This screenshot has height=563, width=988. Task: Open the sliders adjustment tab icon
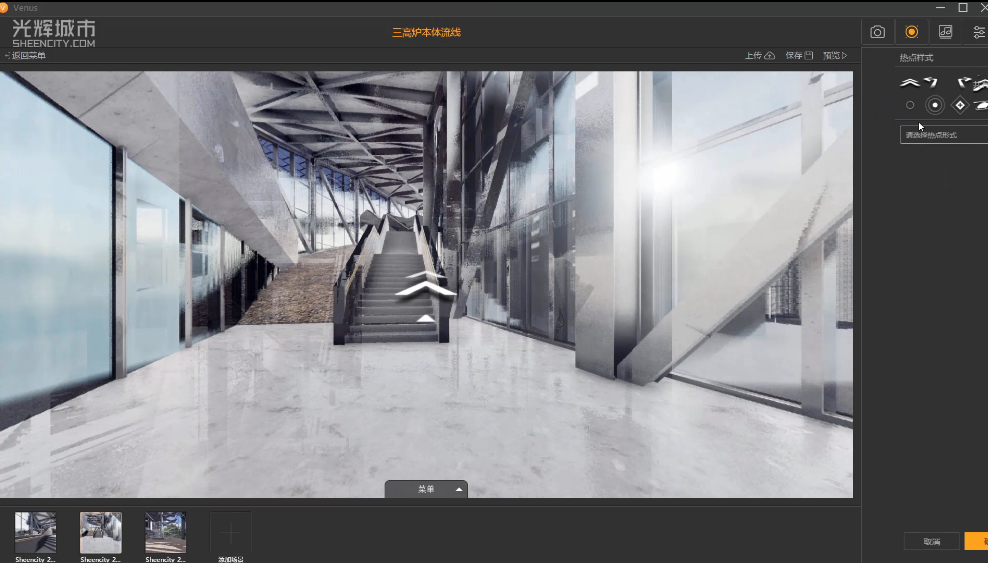pyautogui.click(x=978, y=32)
